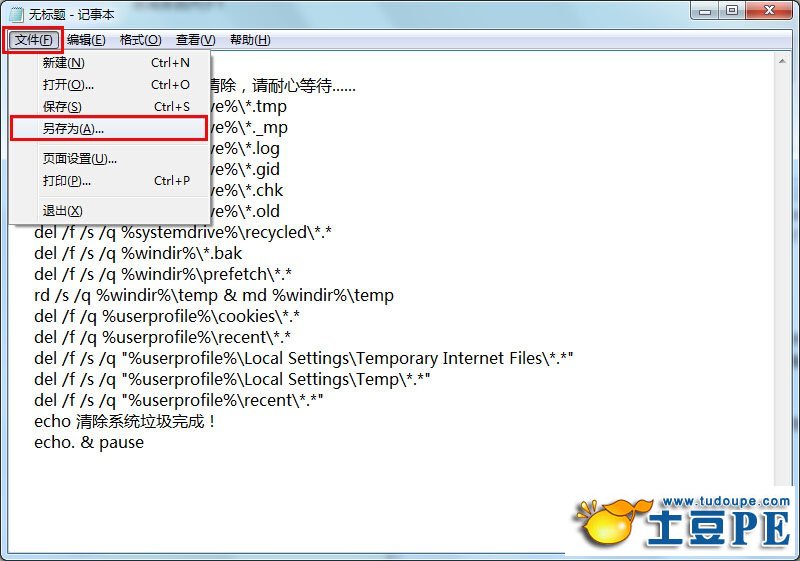Open the 帮助(H) menu

pyautogui.click(x=250, y=40)
